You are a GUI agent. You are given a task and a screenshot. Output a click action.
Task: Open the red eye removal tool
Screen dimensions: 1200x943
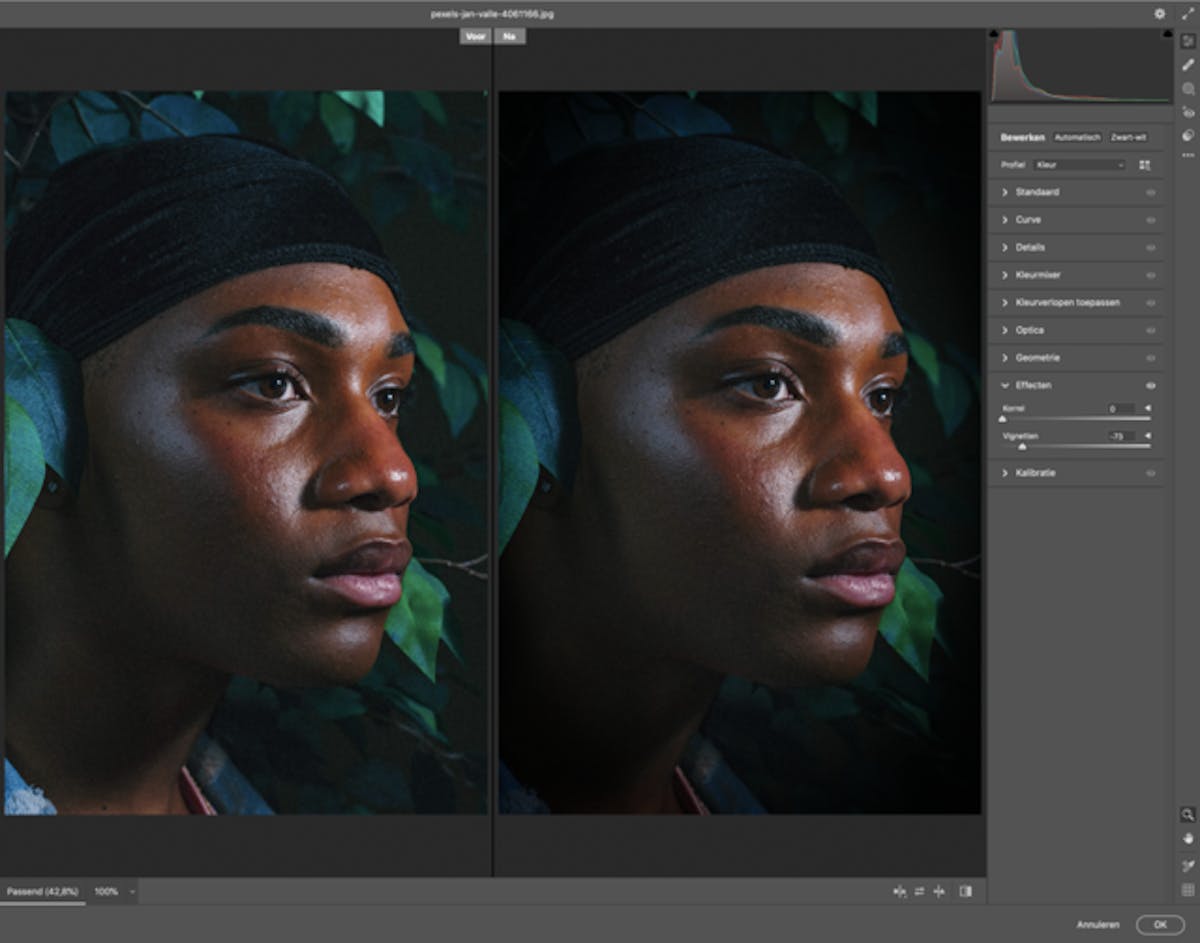point(1188,112)
